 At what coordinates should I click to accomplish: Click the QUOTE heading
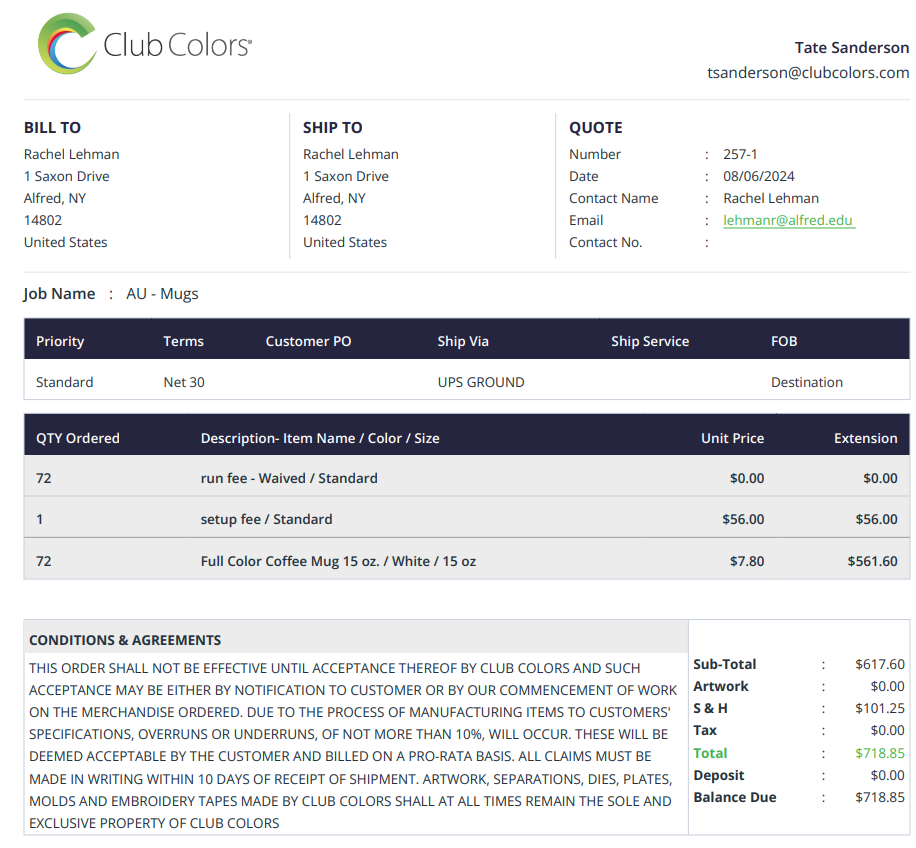click(x=596, y=127)
